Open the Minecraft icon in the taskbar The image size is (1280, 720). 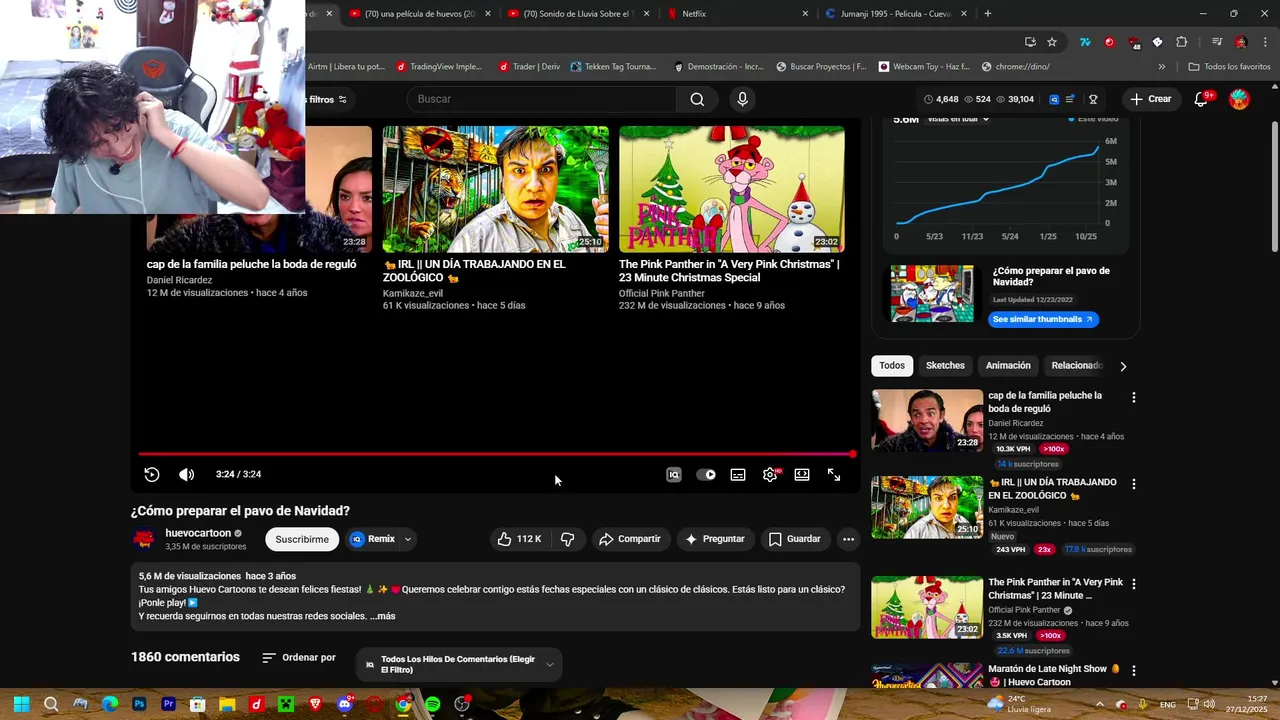[286, 704]
